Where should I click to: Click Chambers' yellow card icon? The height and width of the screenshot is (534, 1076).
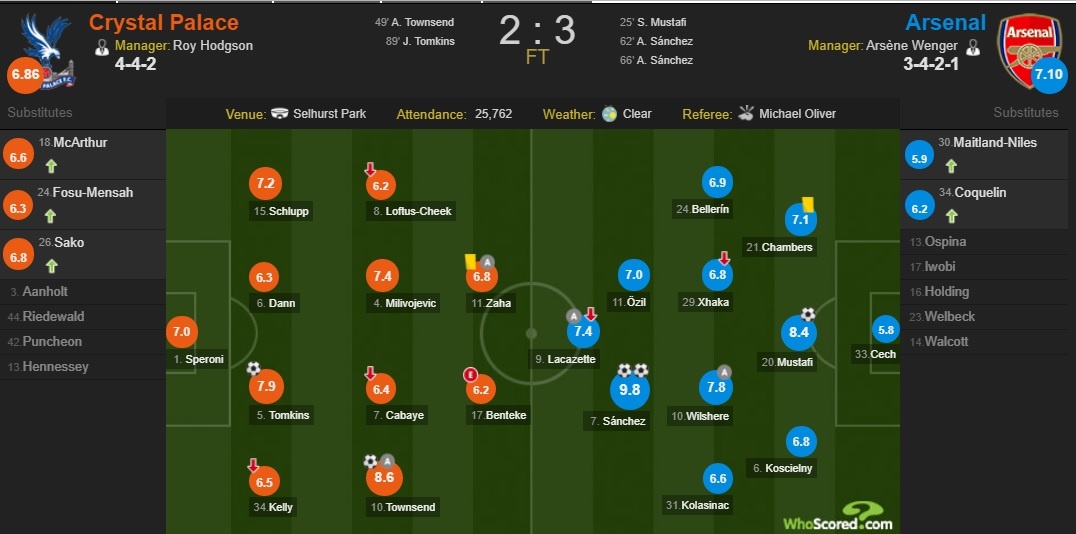[808, 203]
